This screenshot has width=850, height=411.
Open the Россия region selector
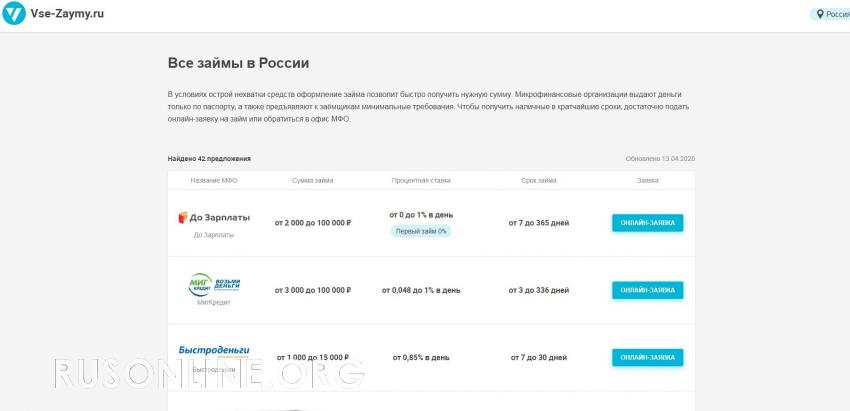click(x=831, y=14)
